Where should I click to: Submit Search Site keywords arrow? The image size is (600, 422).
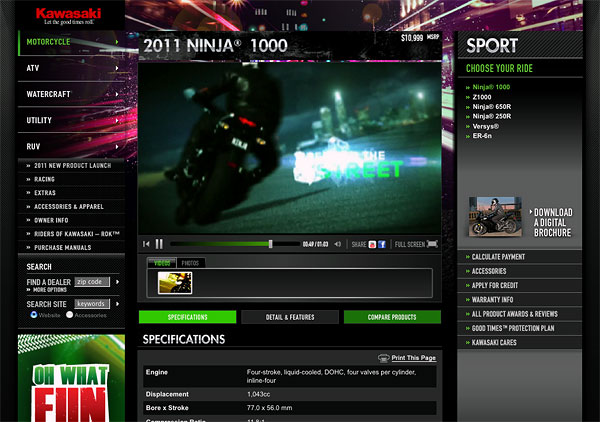117,304
